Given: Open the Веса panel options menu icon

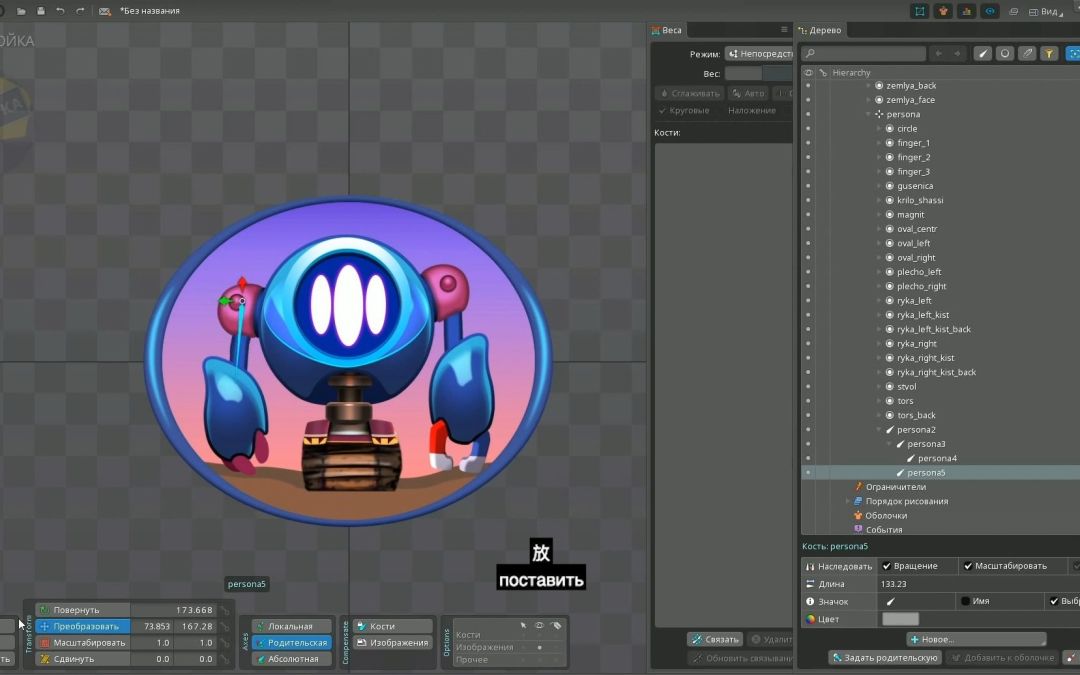Looking at the screenshot, I should [784, 30].
